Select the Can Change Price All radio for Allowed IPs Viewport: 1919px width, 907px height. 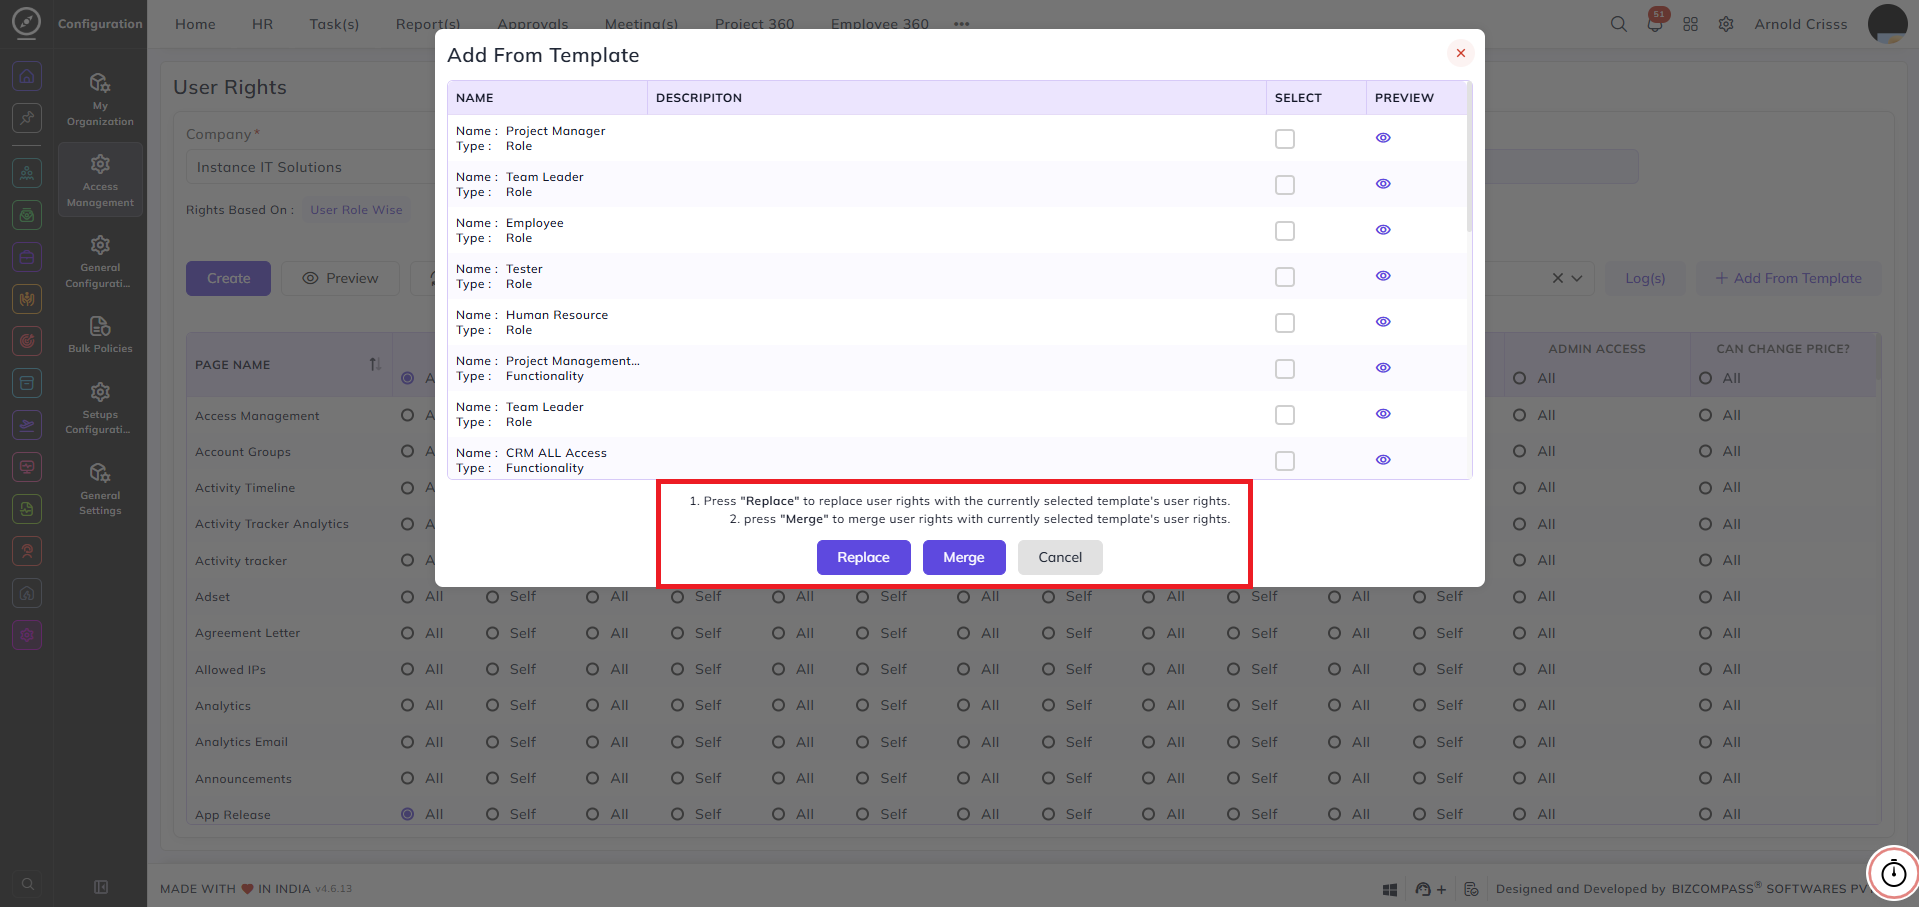click(1705, 669)
